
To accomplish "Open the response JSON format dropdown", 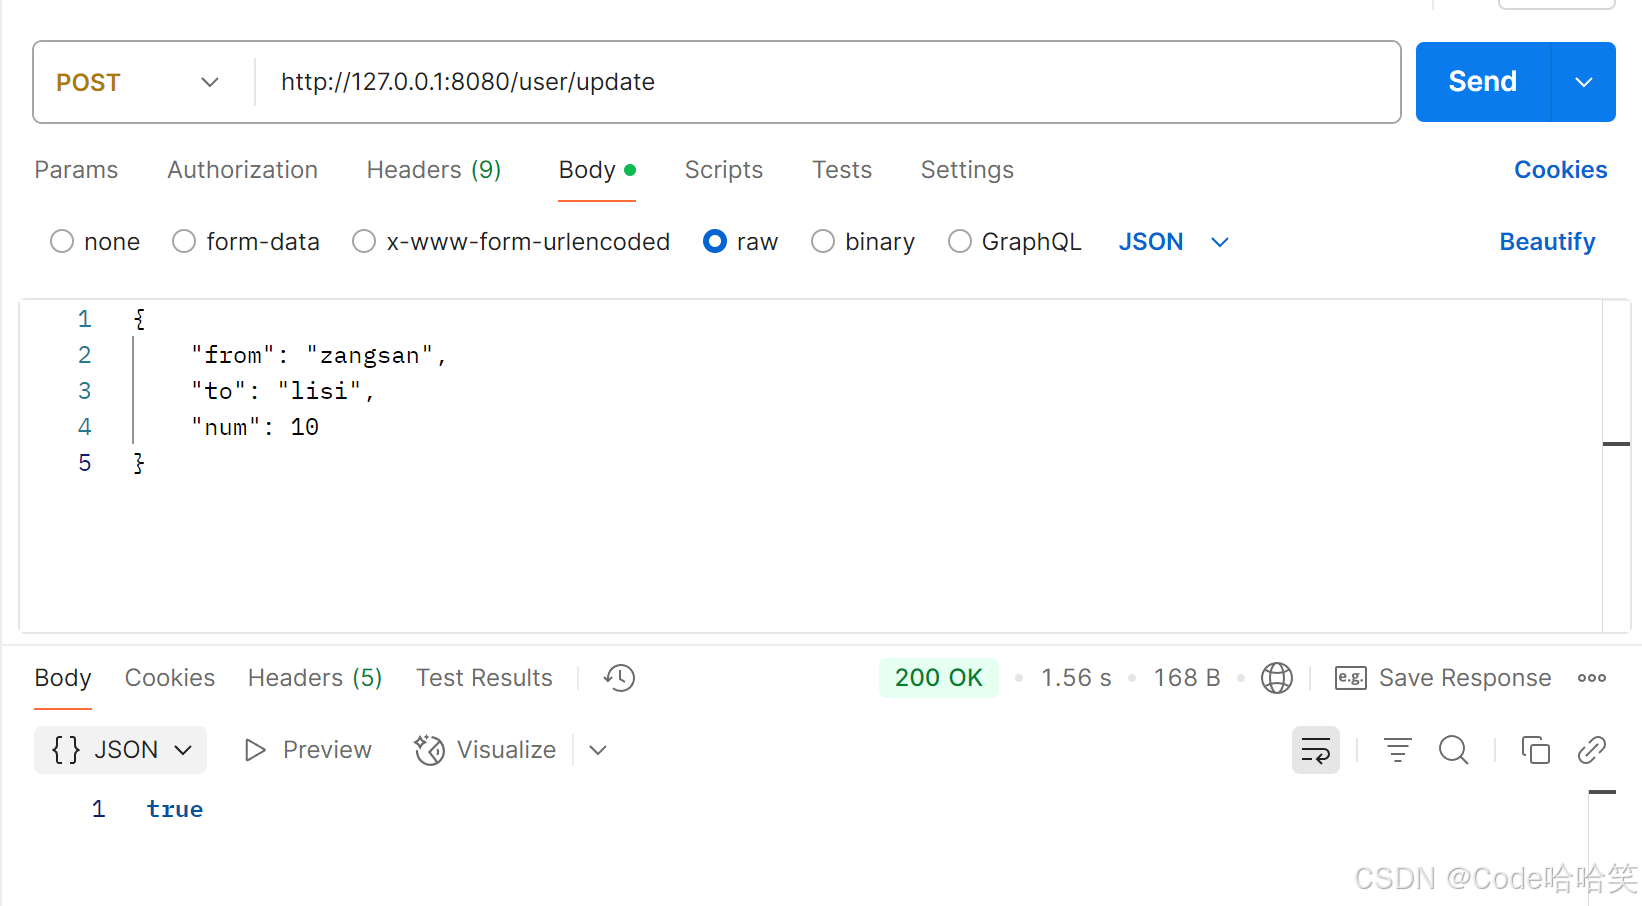I will tap(121, 750).
